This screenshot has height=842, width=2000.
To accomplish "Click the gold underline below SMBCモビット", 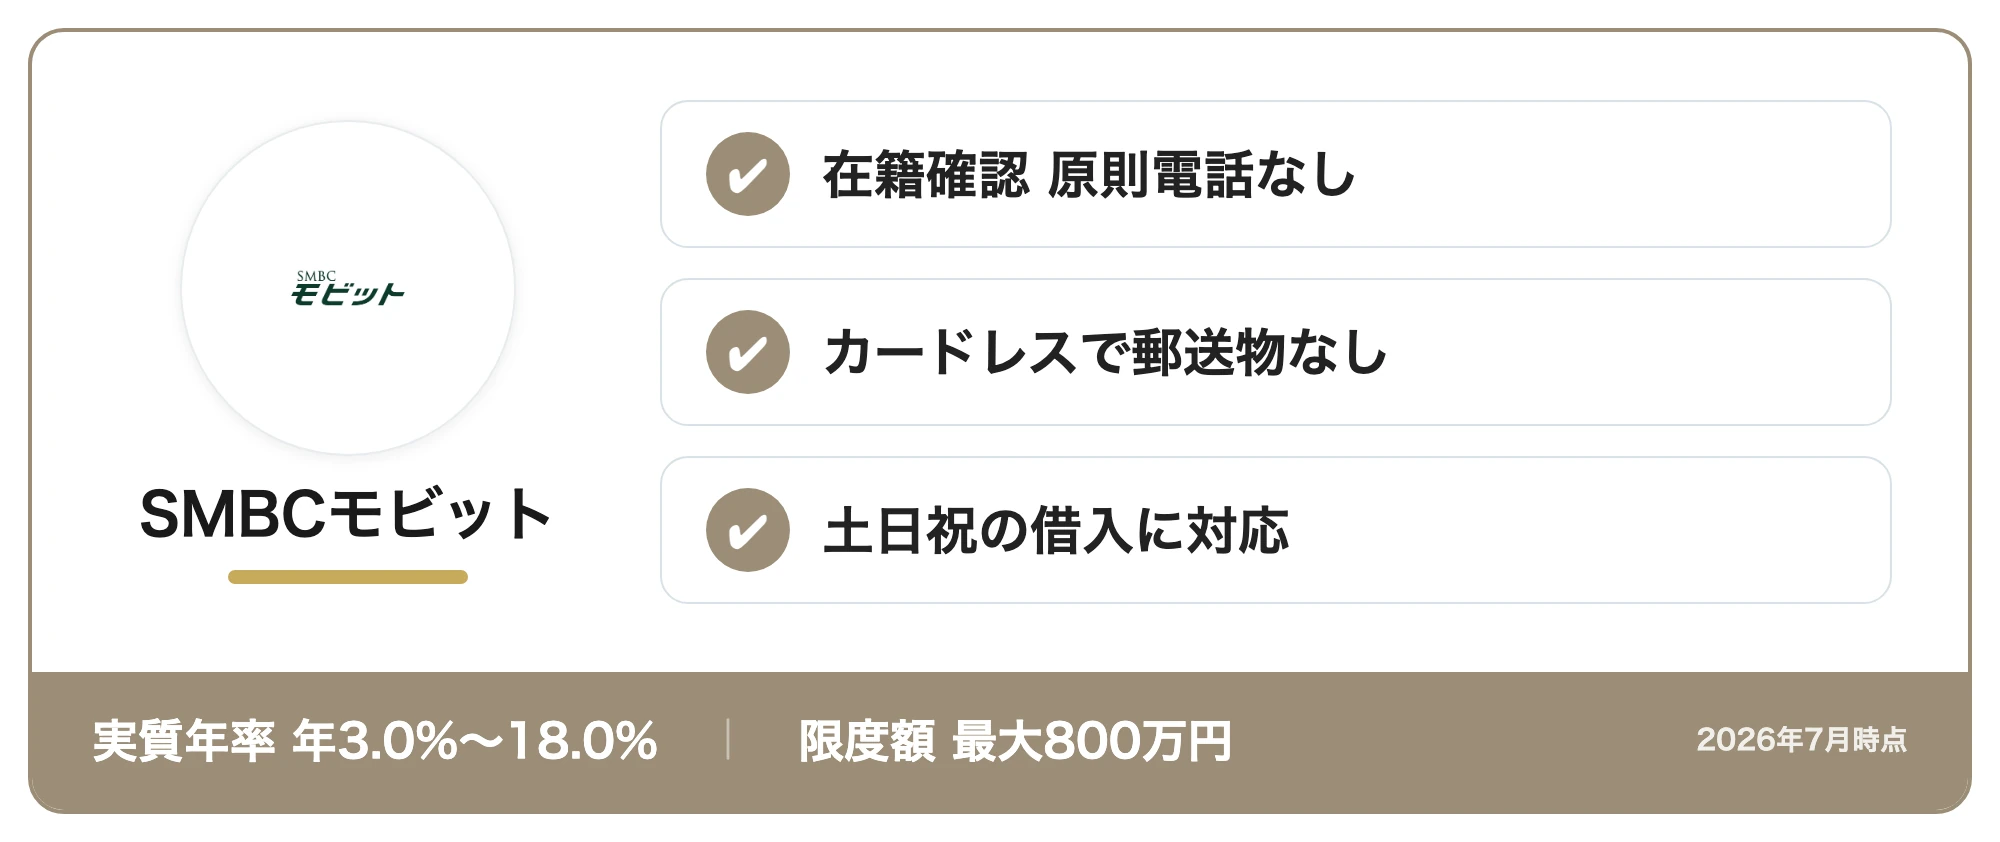I will pyautogui.click(x=348, y=577).
